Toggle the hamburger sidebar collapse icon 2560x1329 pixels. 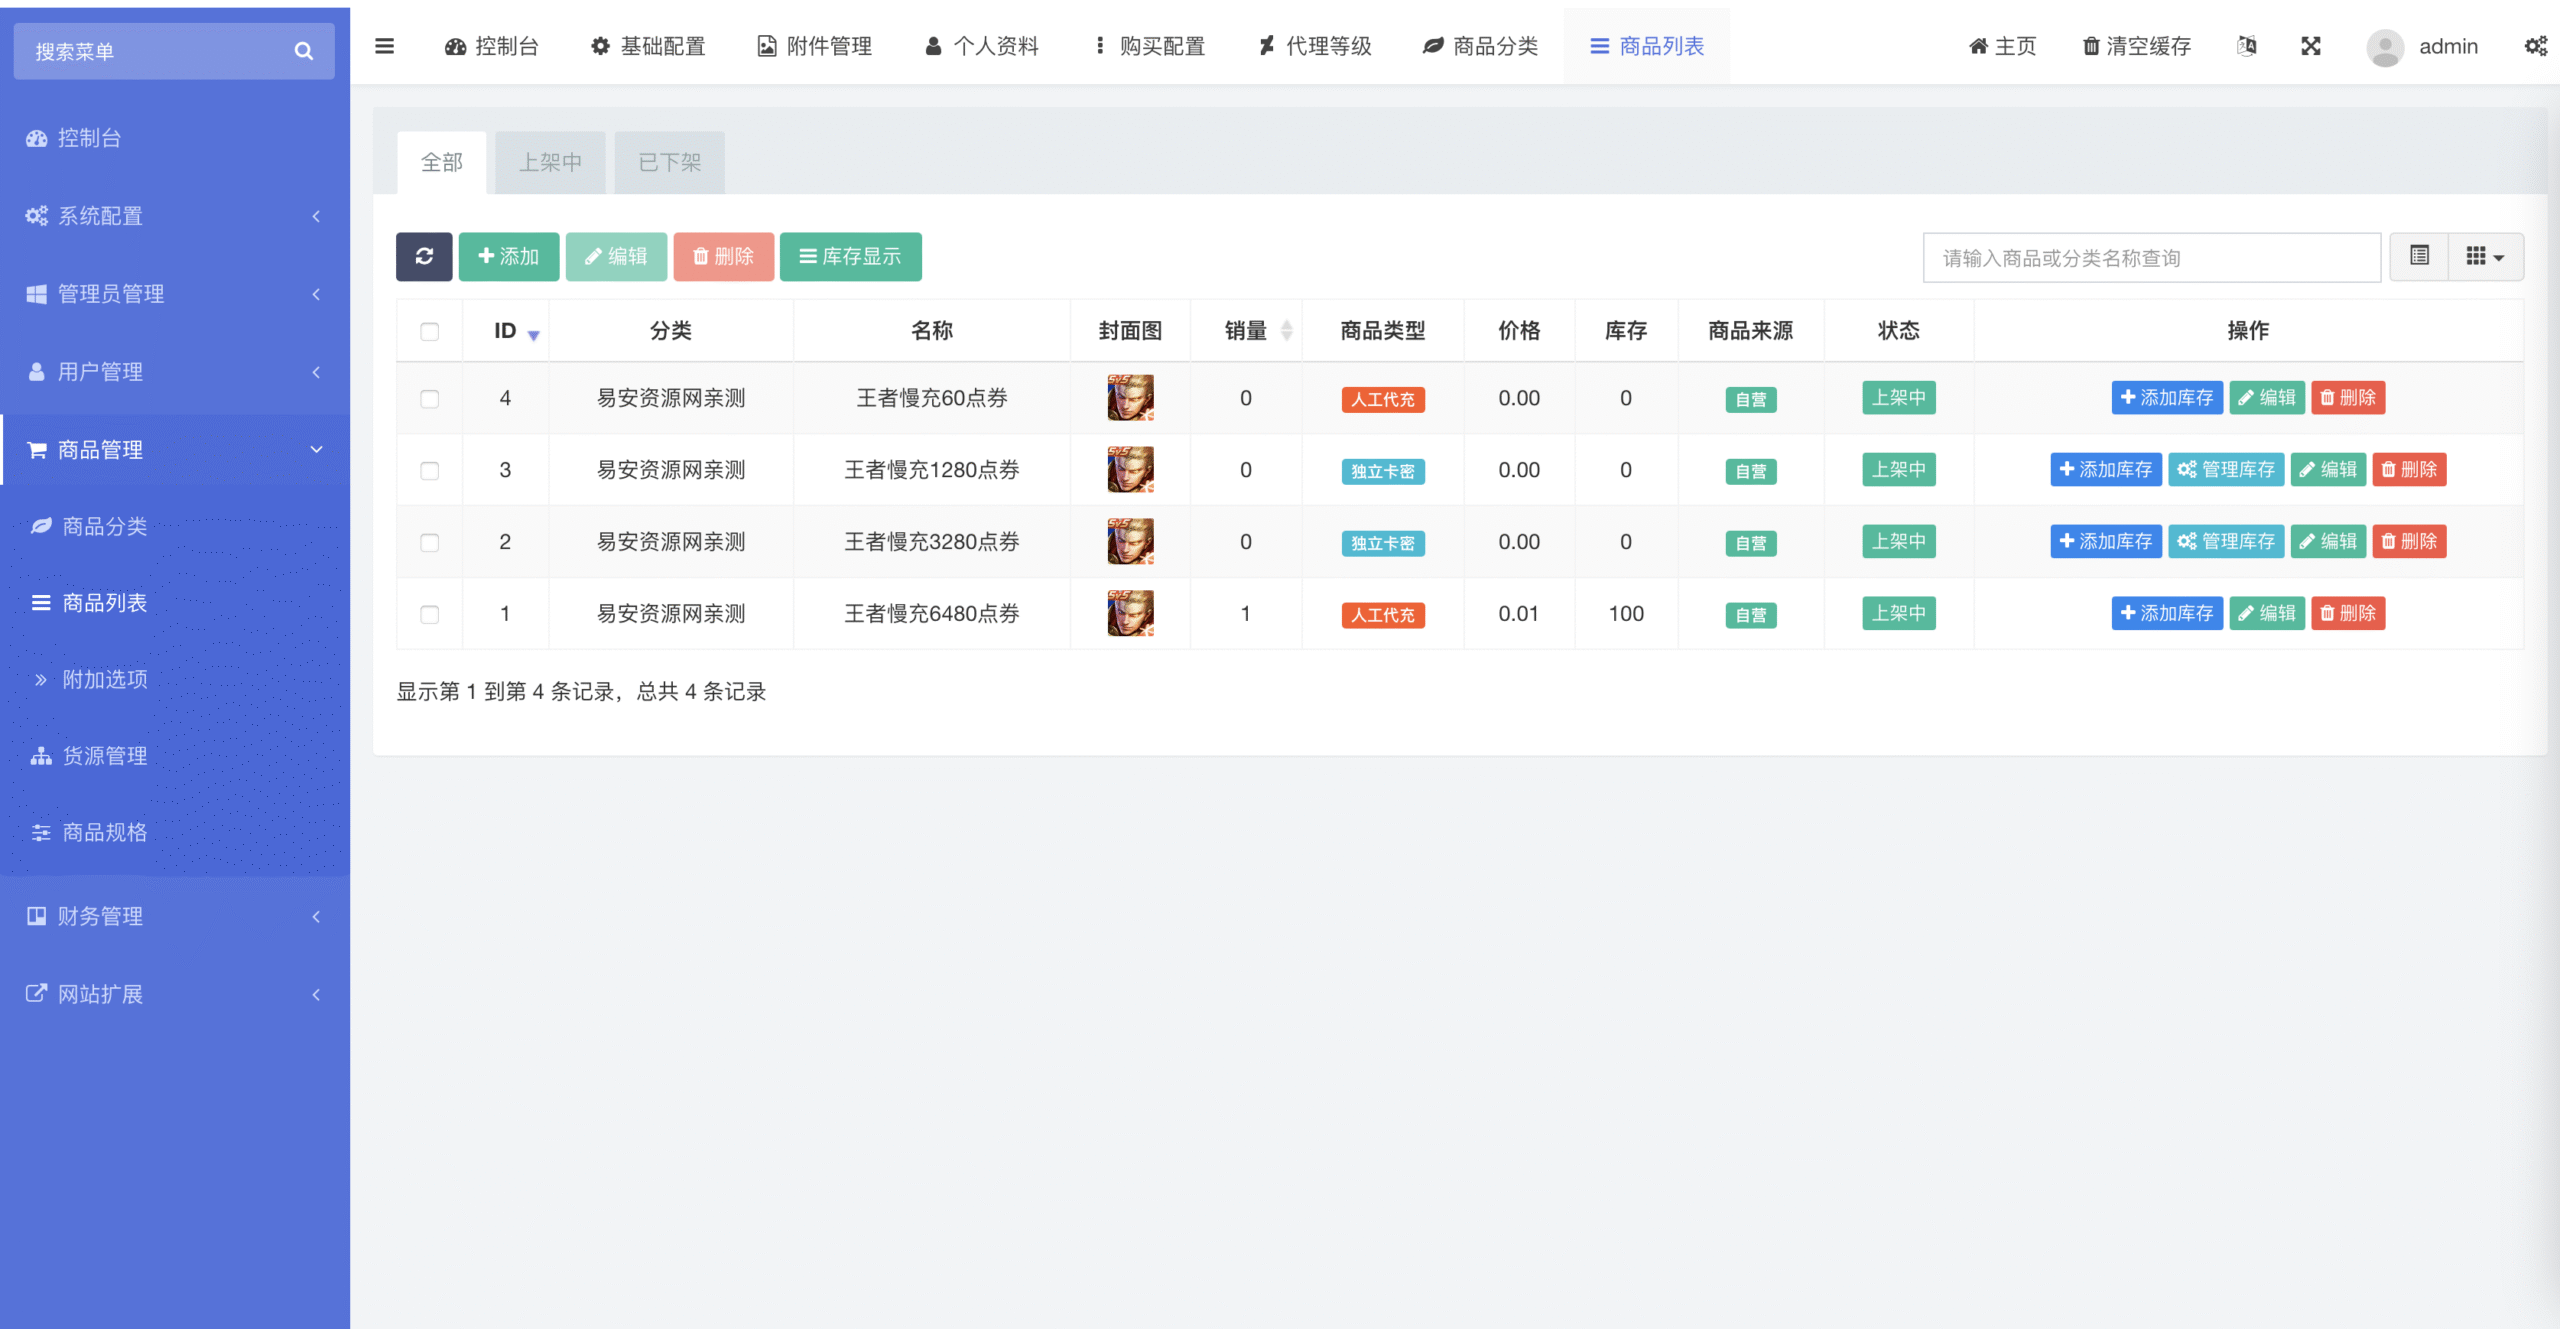tap(384, 46)
